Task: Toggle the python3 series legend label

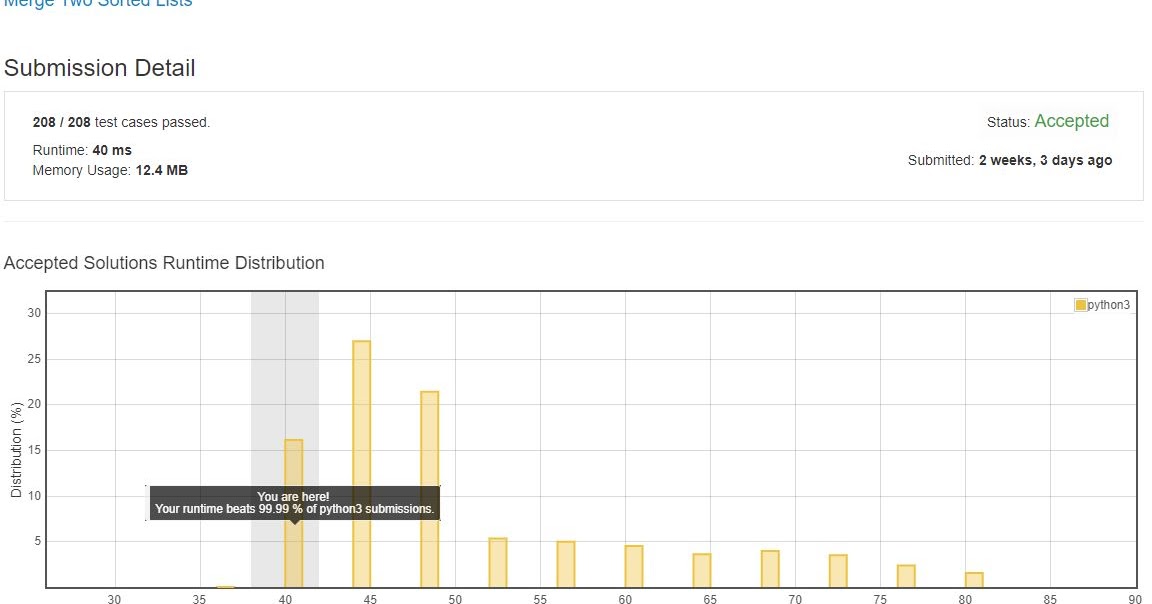Action: [1108, 305]
